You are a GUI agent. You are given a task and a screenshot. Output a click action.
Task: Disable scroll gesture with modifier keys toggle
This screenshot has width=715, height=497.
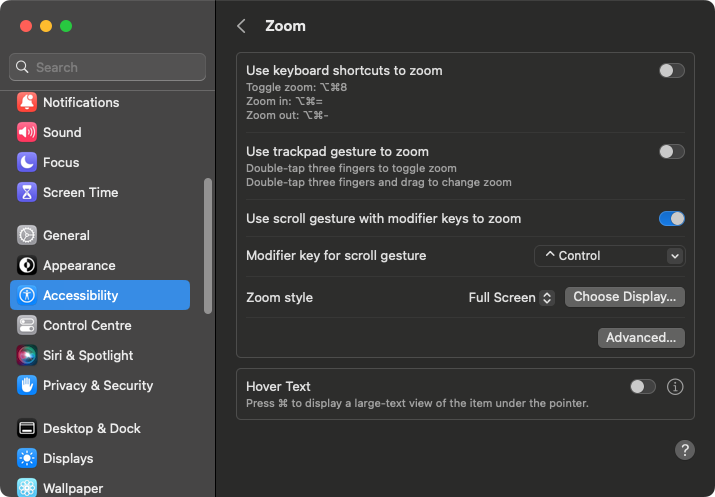click(672, 218)
